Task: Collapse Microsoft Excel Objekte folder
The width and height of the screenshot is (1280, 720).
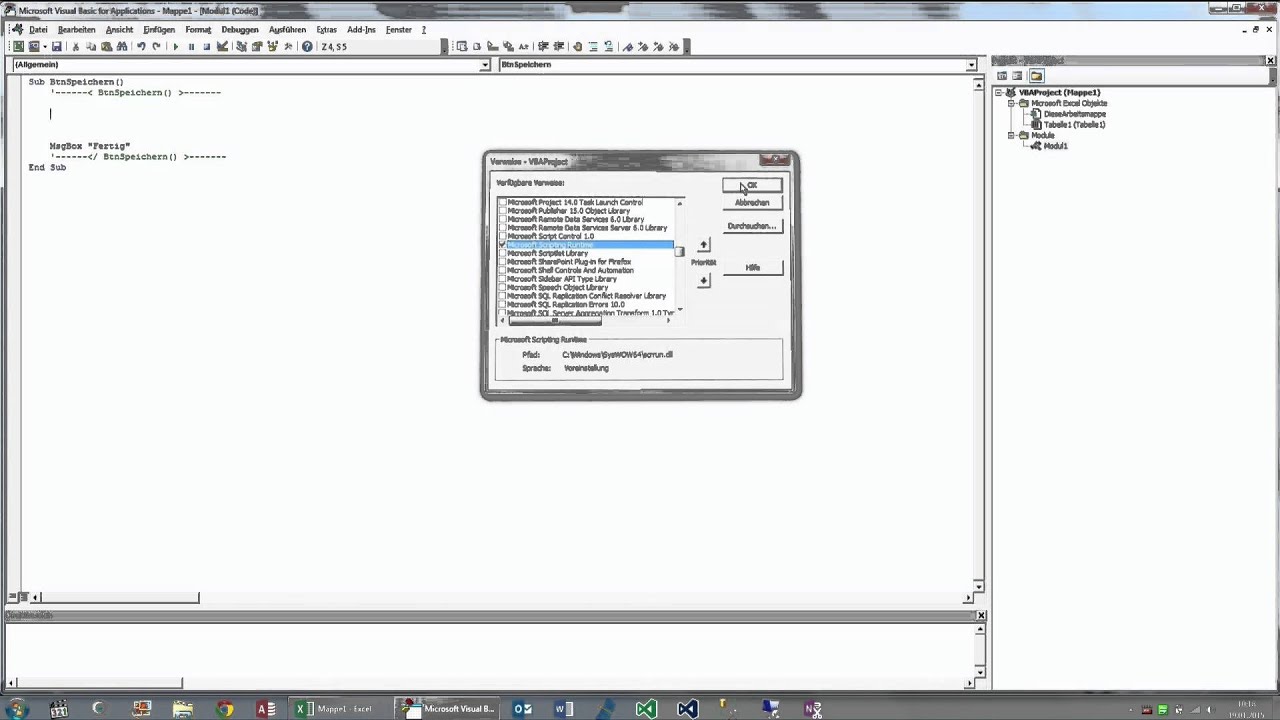Action: (x=1011, y=103)
